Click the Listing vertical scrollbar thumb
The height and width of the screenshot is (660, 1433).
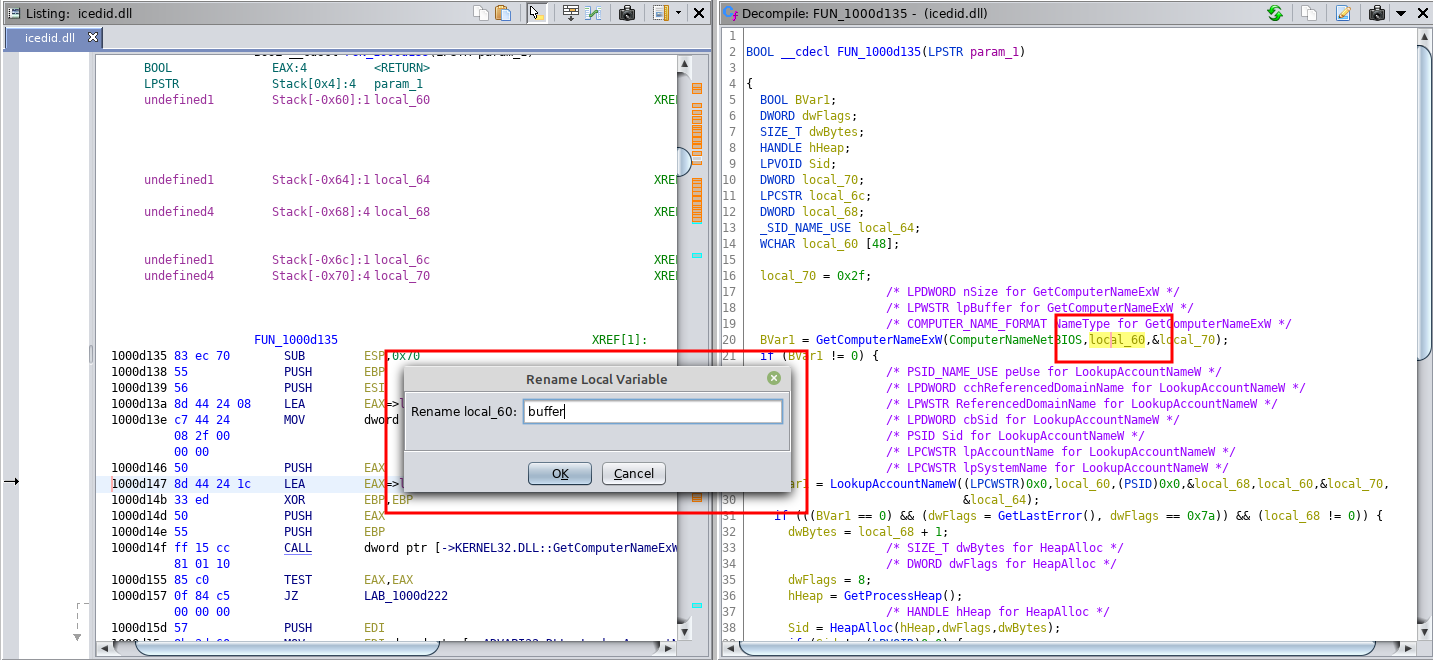coord(684,161)
